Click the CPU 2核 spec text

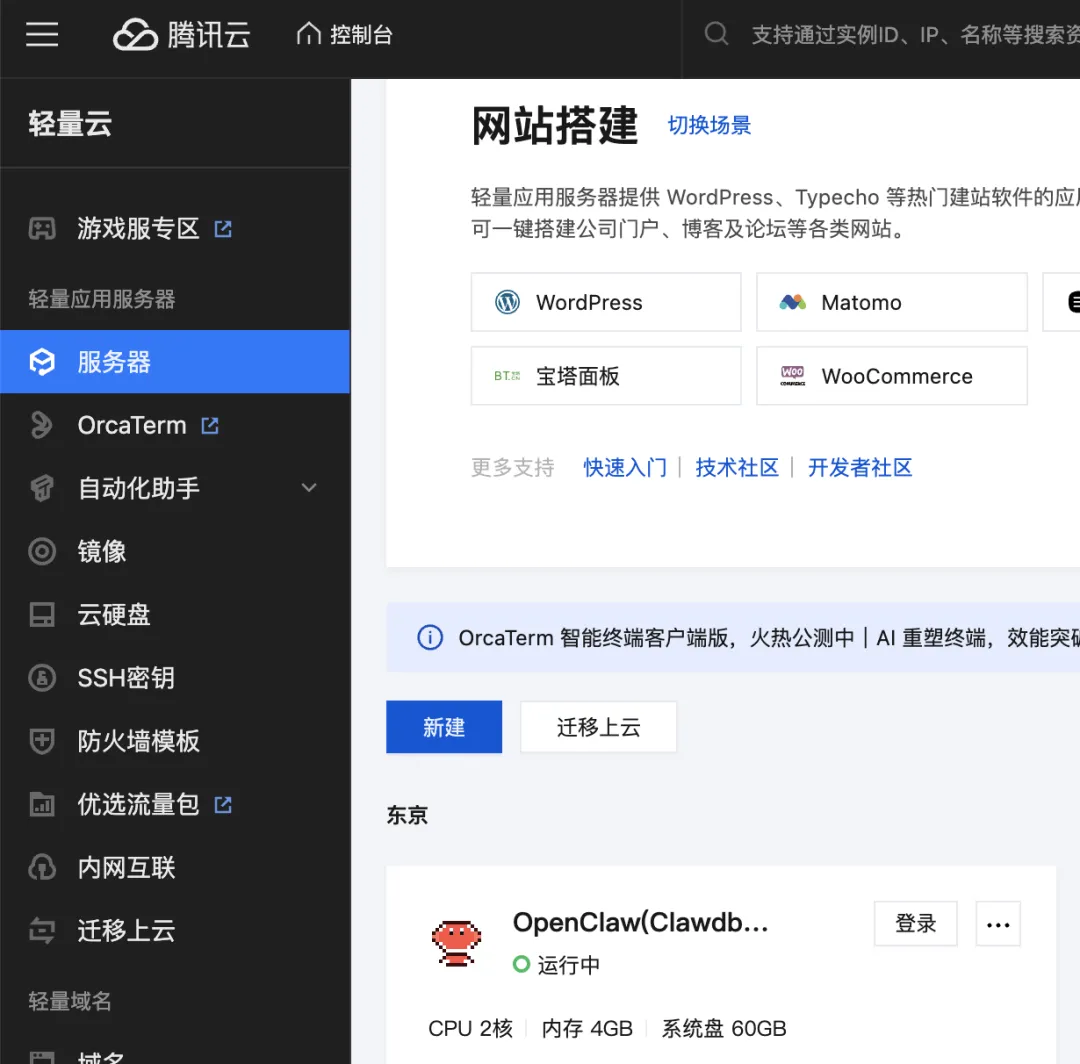point(470,1028)
